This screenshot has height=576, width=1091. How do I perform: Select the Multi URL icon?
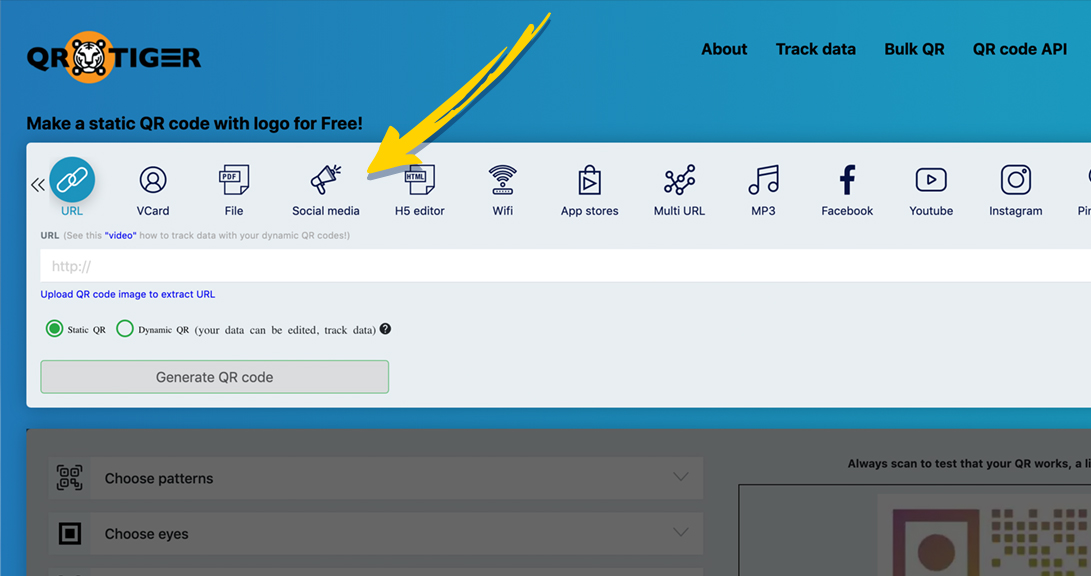click(x=679, y=181)
